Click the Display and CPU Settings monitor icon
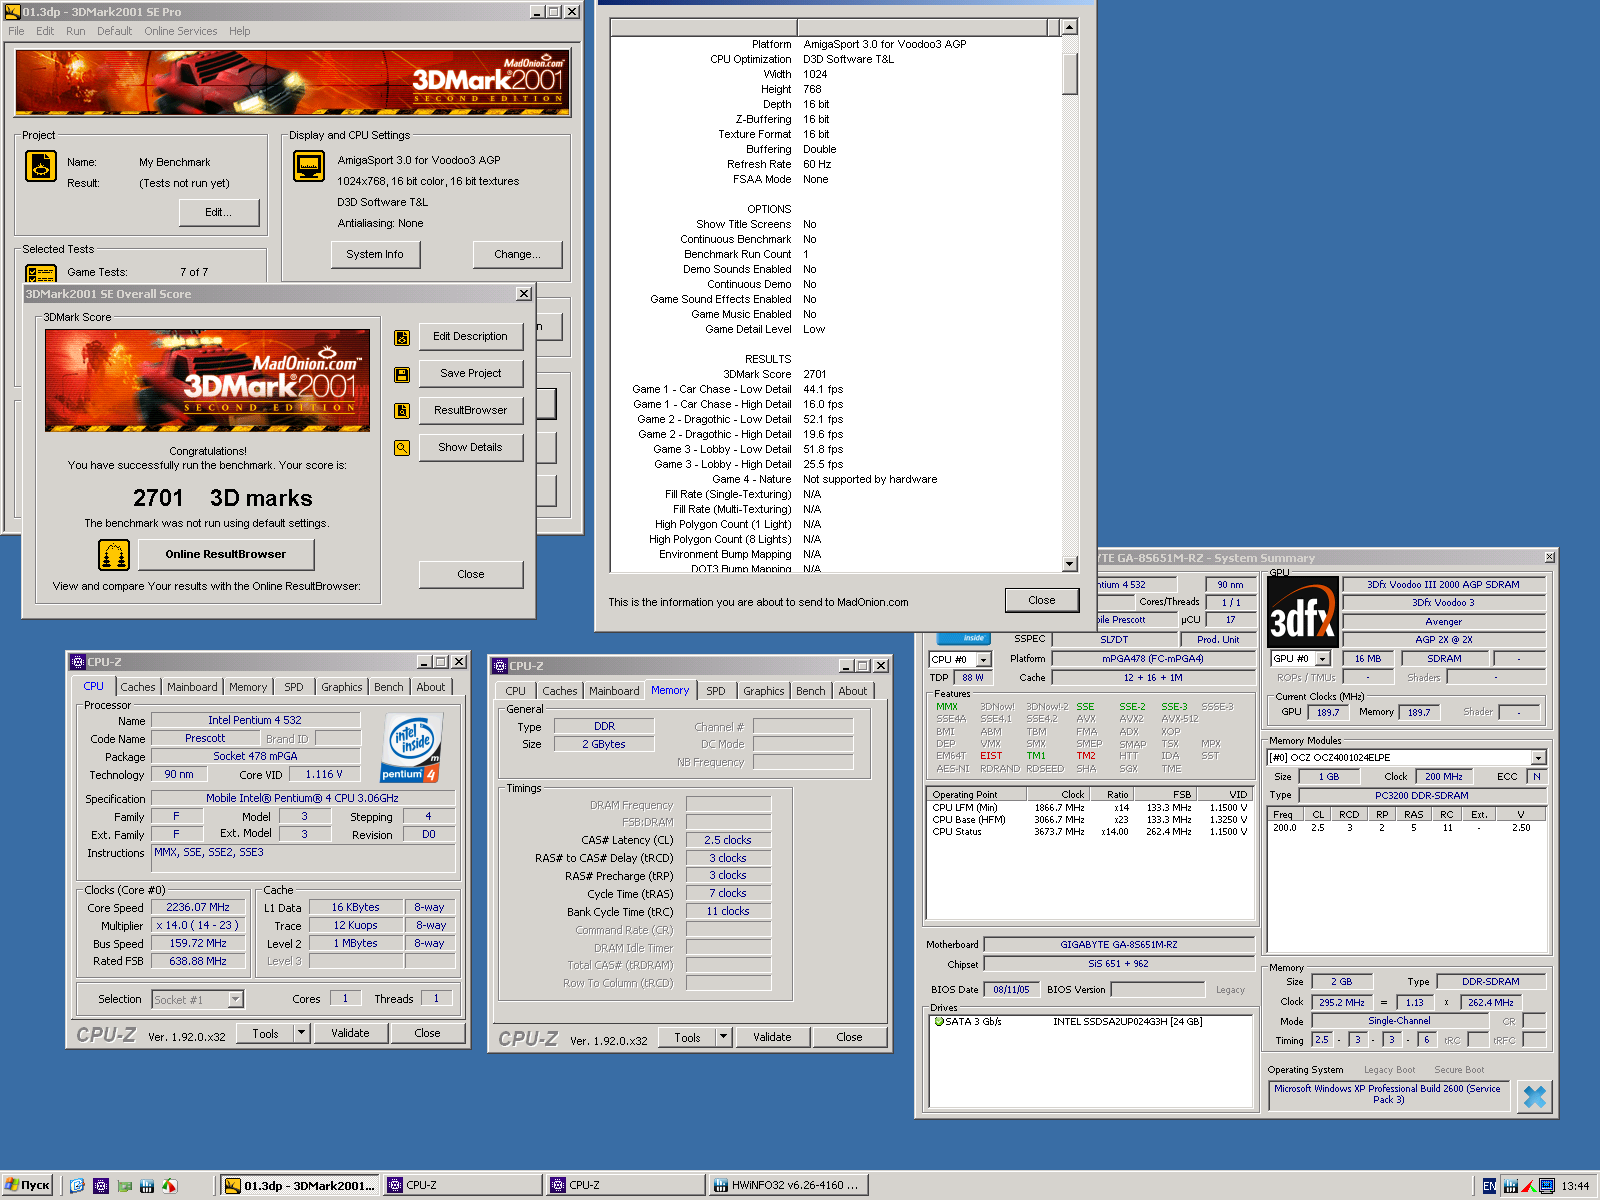The height and width of the screenshot is (1200, 1600). click(309, 166)
